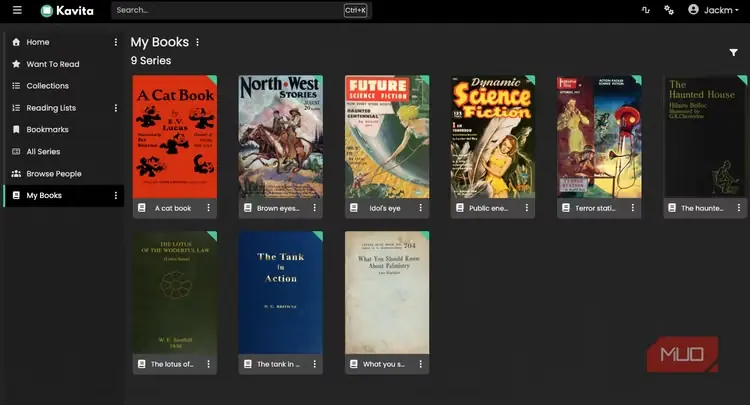
Task: Focus the Search field
Action: (x=241, y=10)
